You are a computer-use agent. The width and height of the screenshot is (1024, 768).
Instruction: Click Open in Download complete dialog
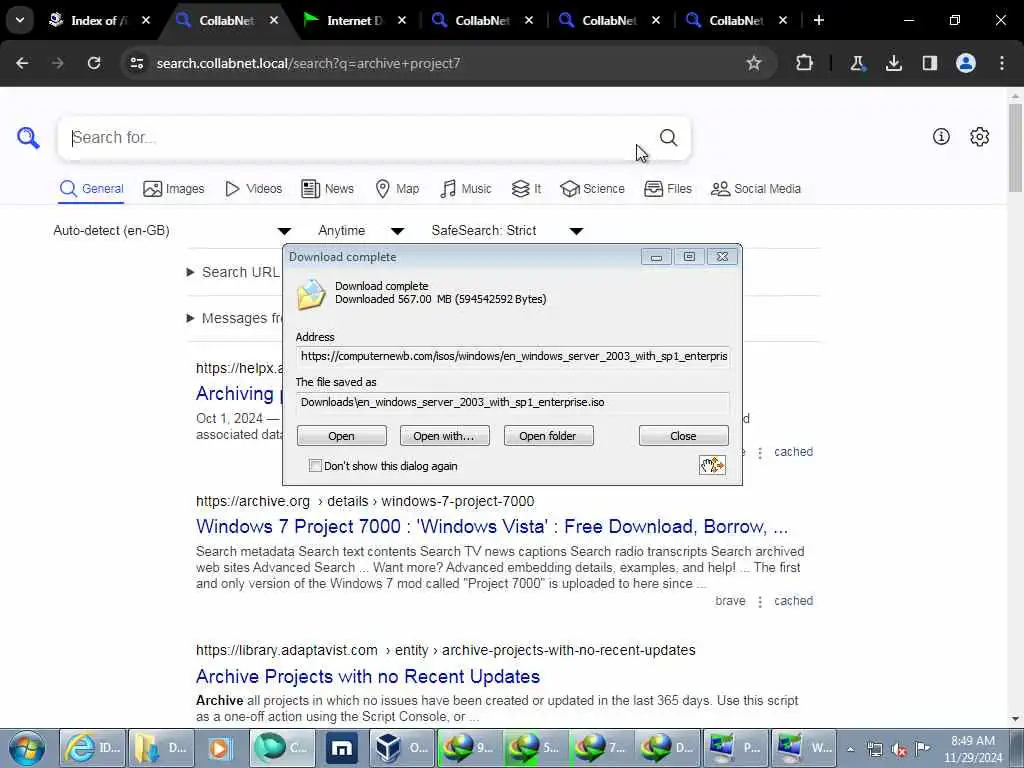pos(342,436)
